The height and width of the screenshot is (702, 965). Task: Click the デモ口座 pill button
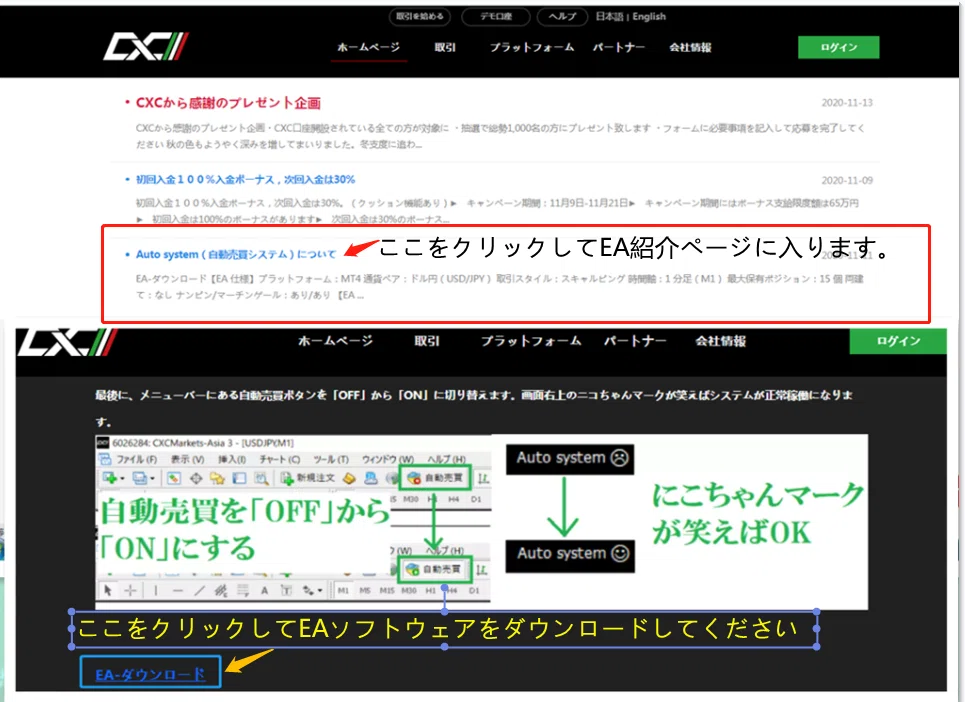click(495, 17)
